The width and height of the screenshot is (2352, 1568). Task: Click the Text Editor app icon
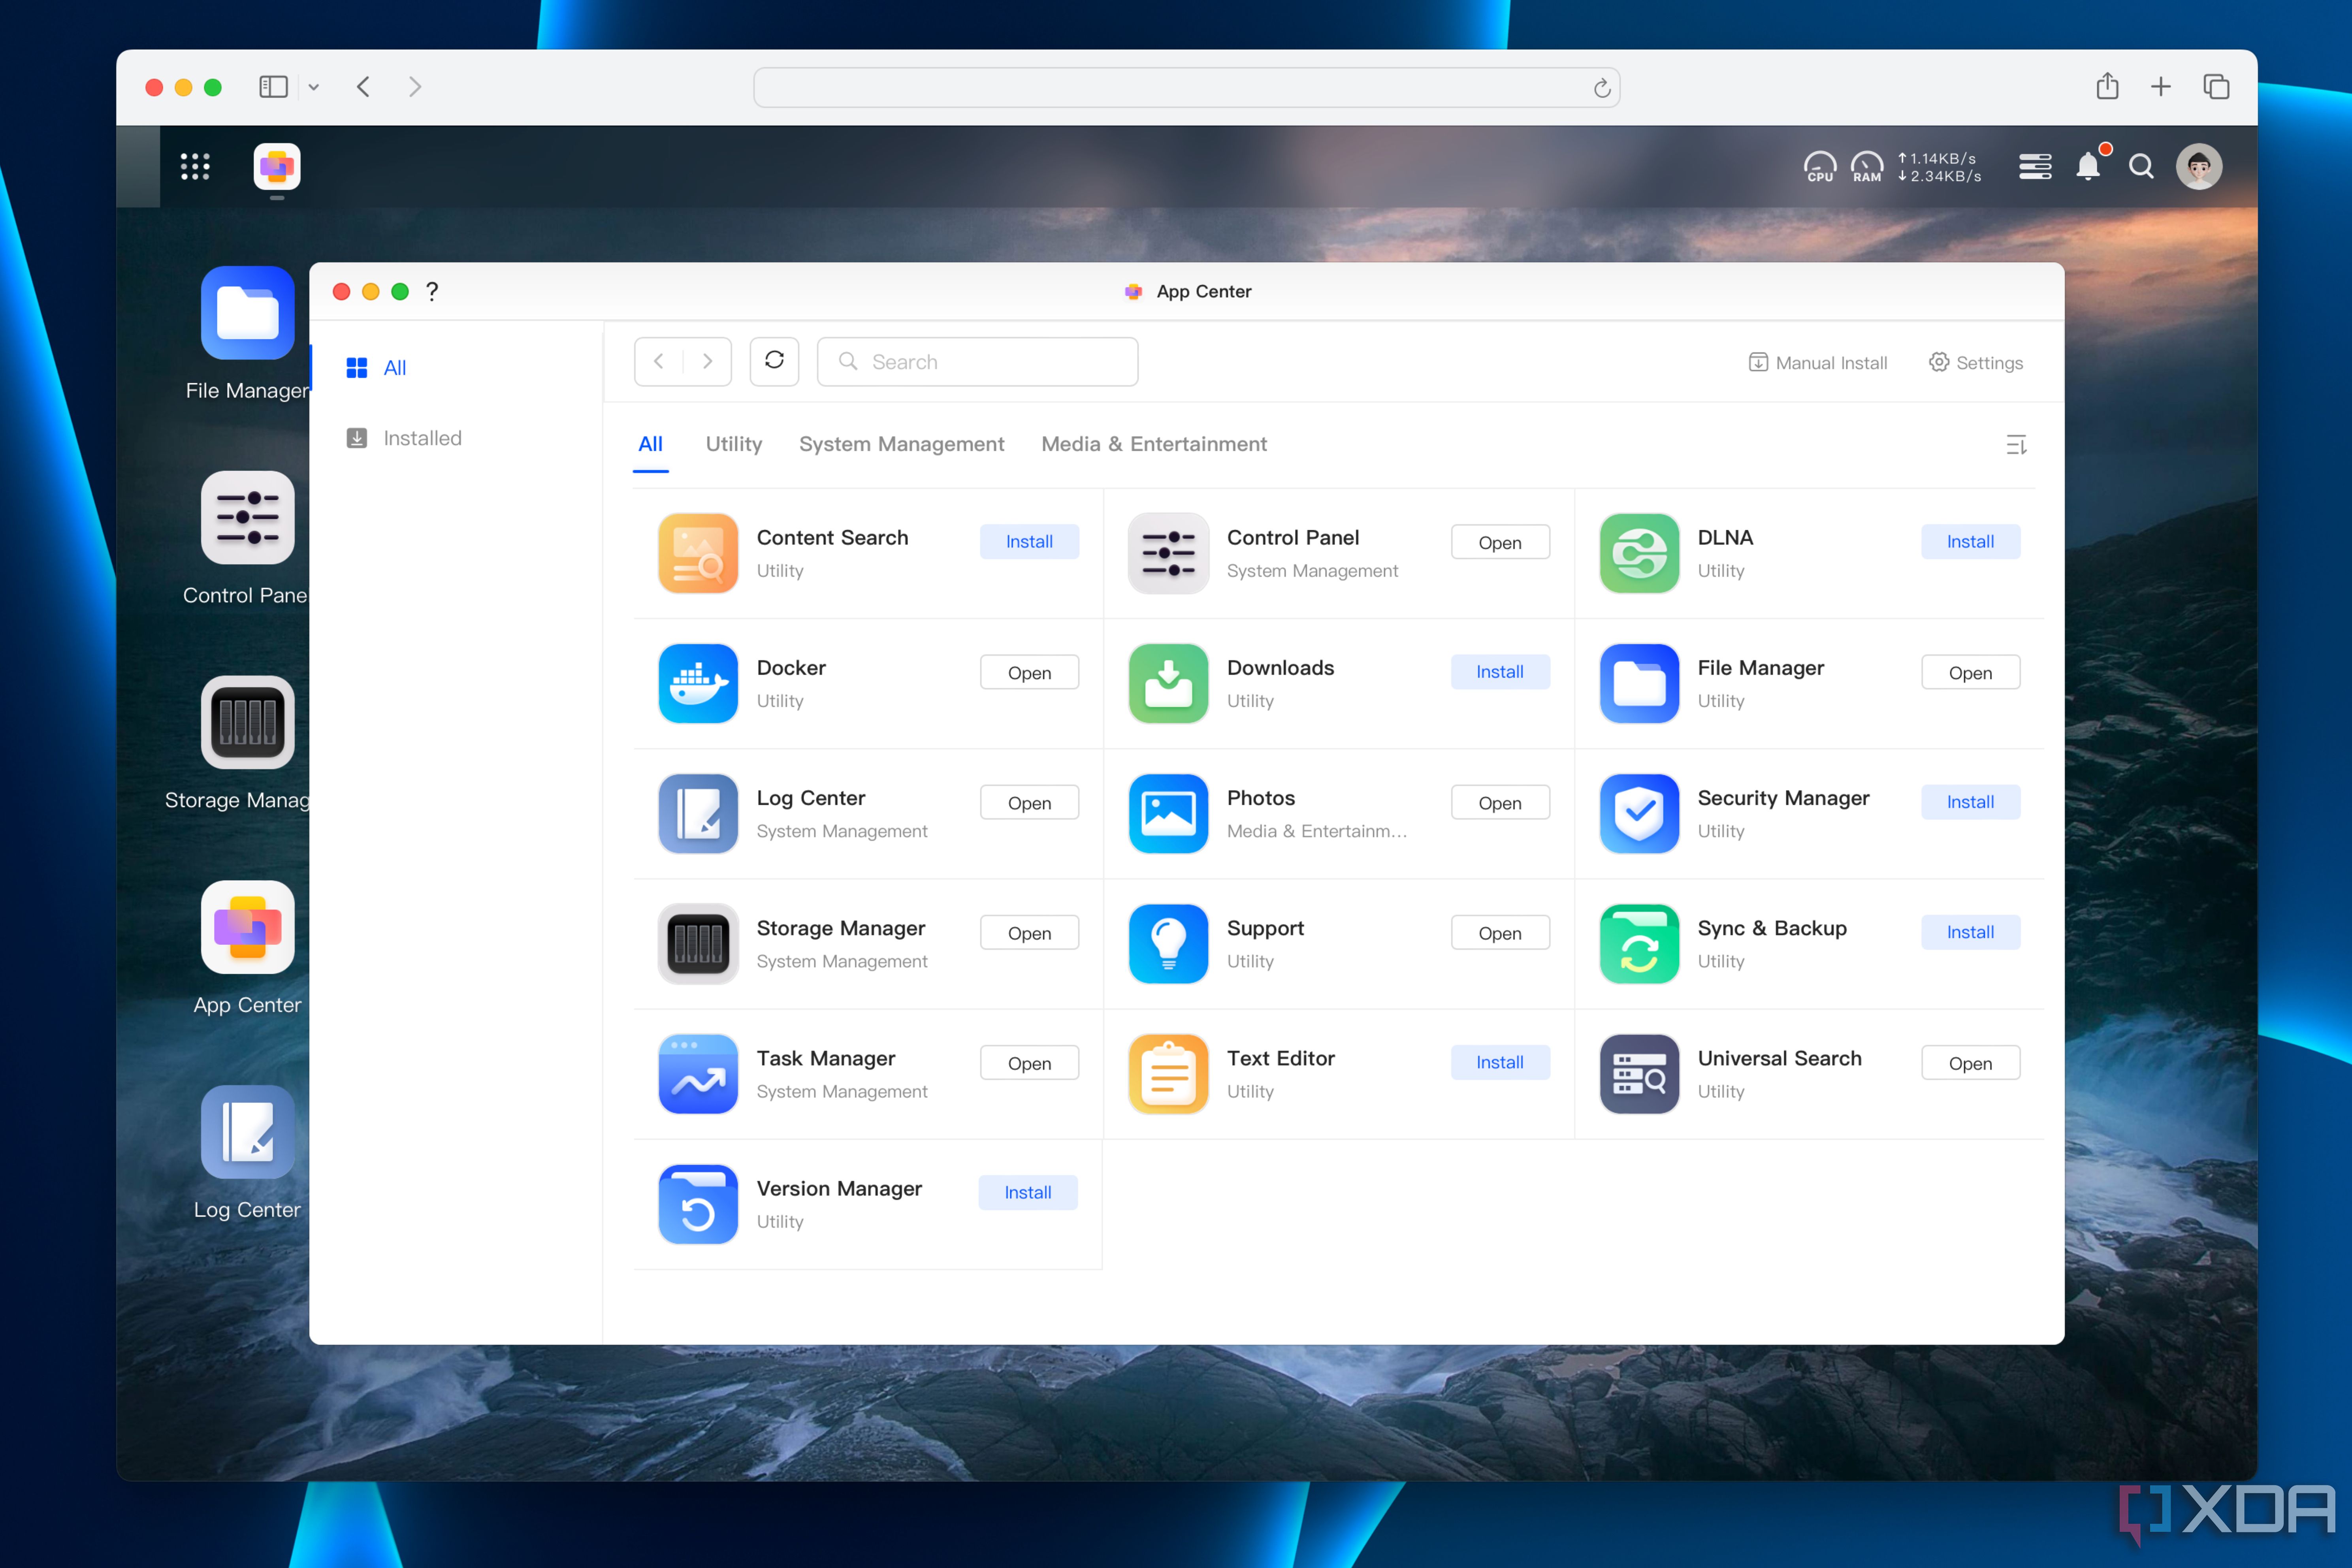pos(1168,1074)
